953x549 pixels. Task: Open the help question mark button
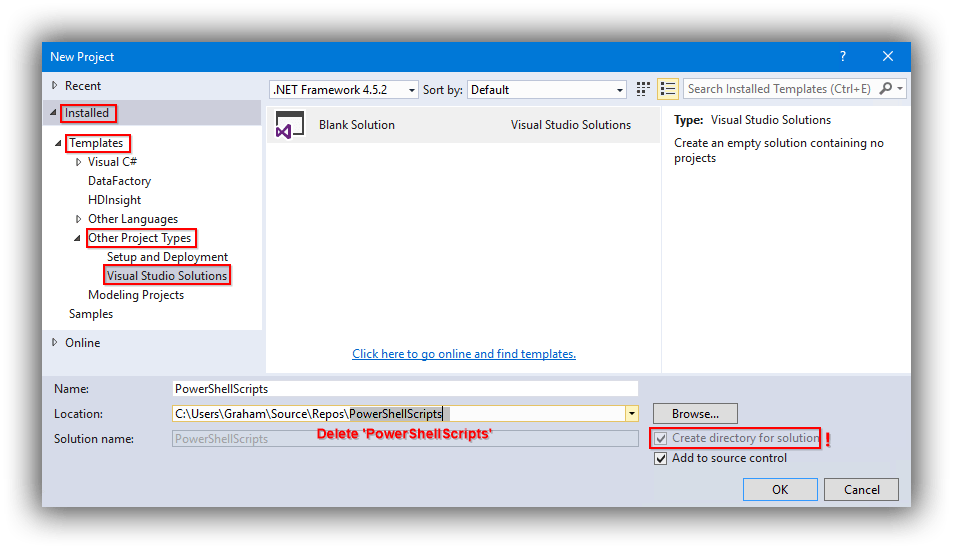(843, 57)
